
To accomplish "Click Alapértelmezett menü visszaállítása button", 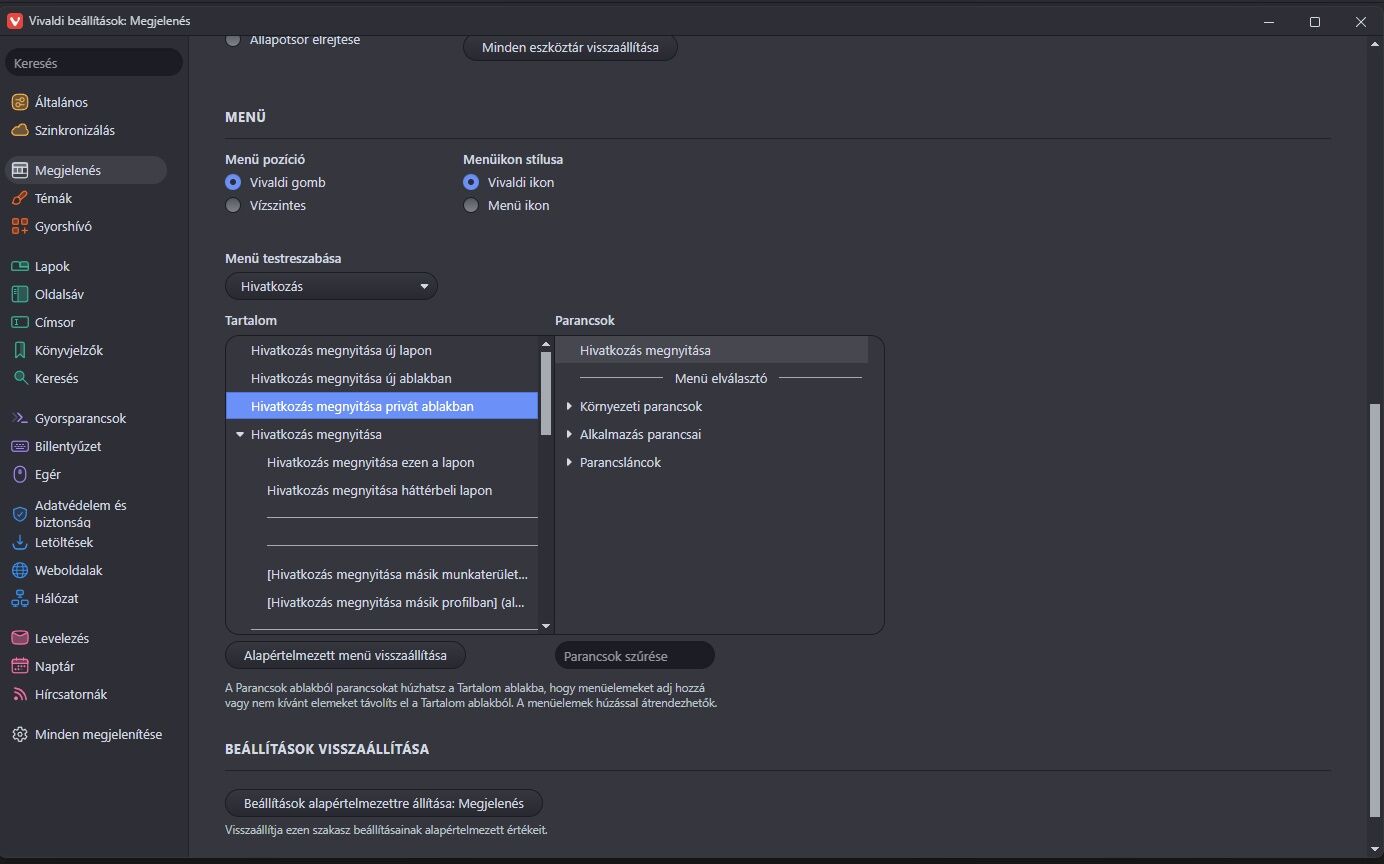I will pos(345,655).
